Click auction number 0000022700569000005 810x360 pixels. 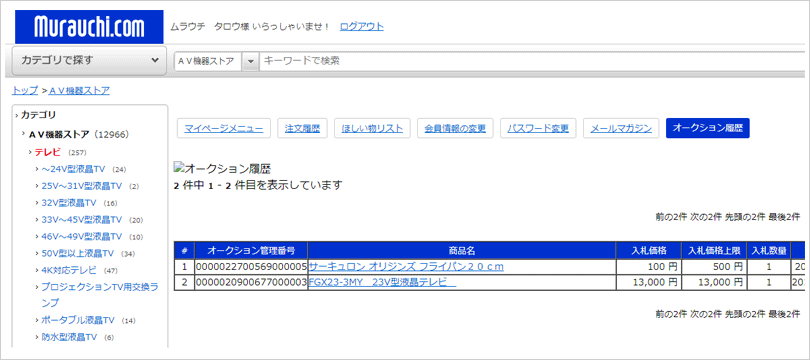251,267
